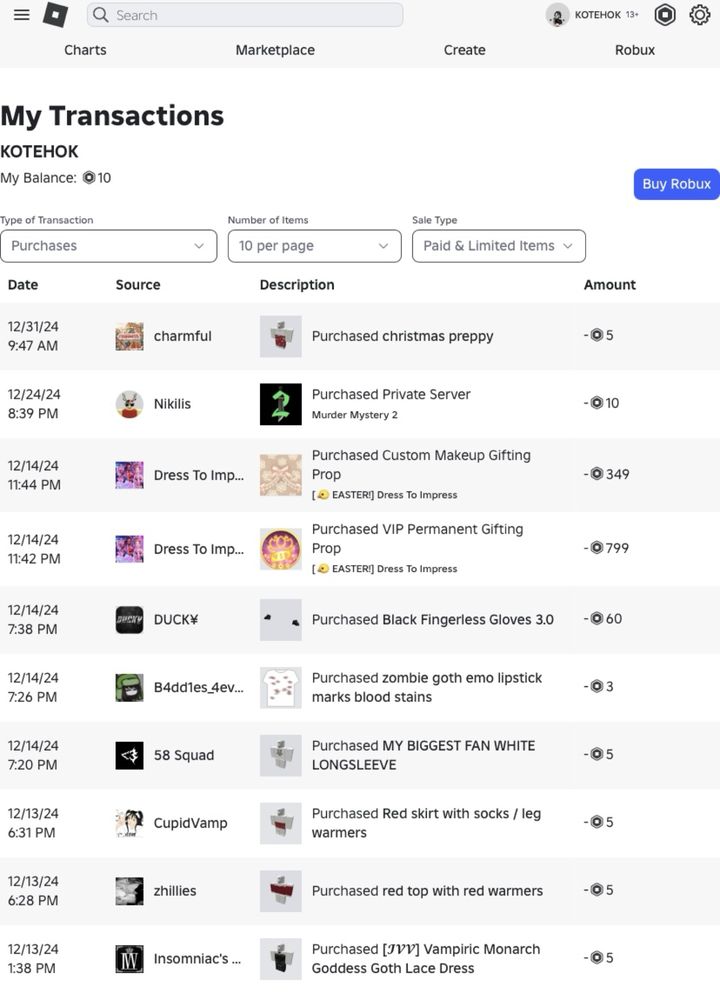
Task: Click the Nikilis source avatar
Action: (x=129, y=404)
